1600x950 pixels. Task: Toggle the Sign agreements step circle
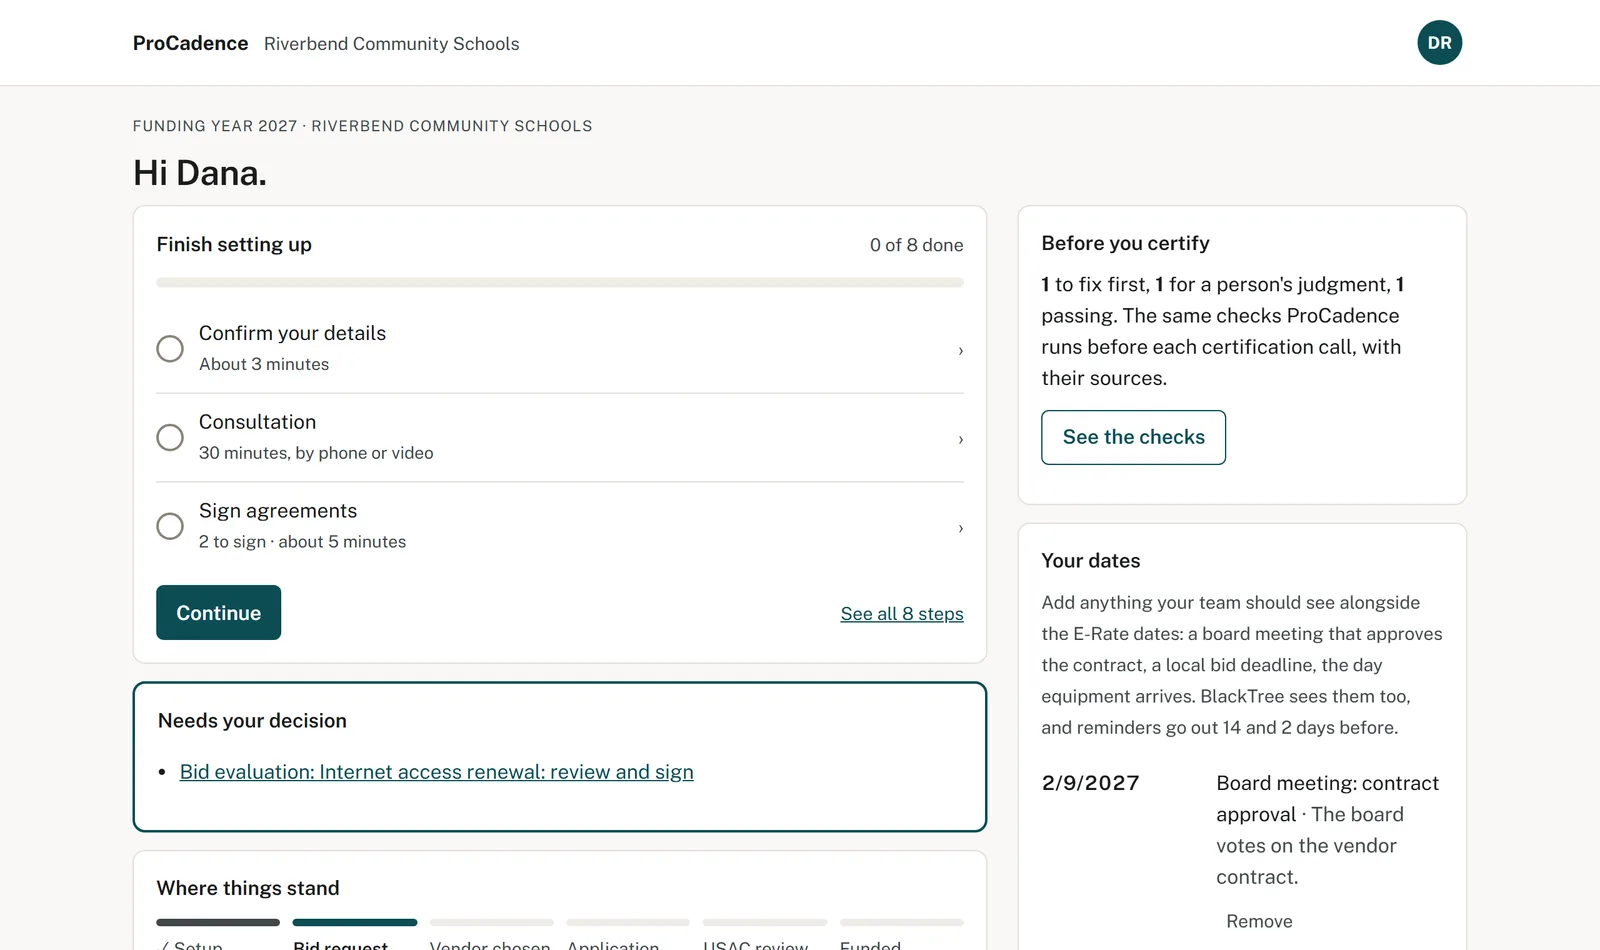[x=170, y=526]
